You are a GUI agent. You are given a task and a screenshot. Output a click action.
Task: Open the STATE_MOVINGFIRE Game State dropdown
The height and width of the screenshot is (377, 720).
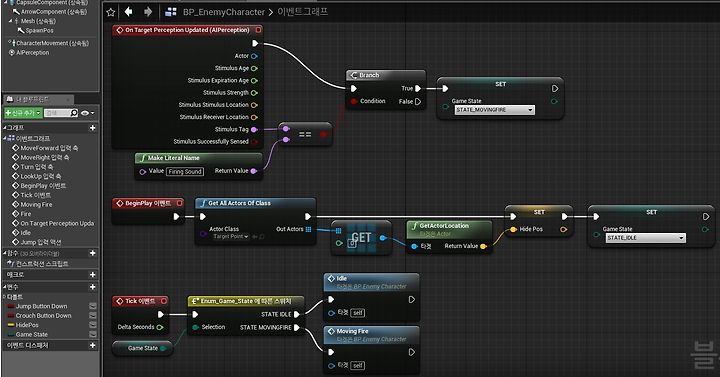495,110
